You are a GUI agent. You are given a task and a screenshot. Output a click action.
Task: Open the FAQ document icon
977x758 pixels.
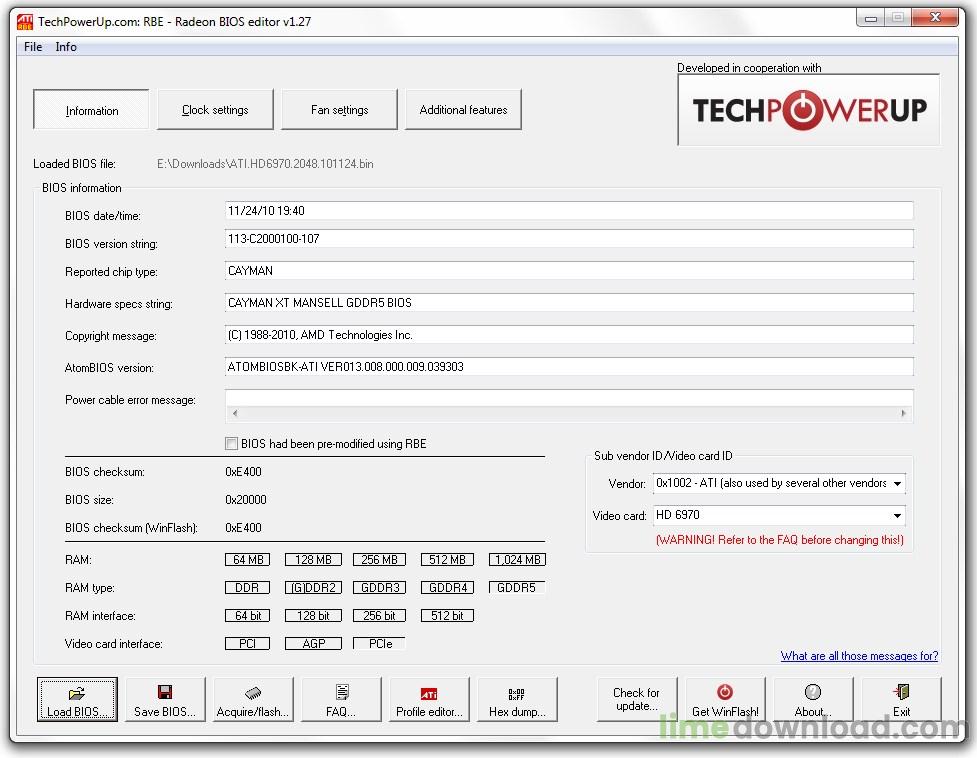coord(342,693)
